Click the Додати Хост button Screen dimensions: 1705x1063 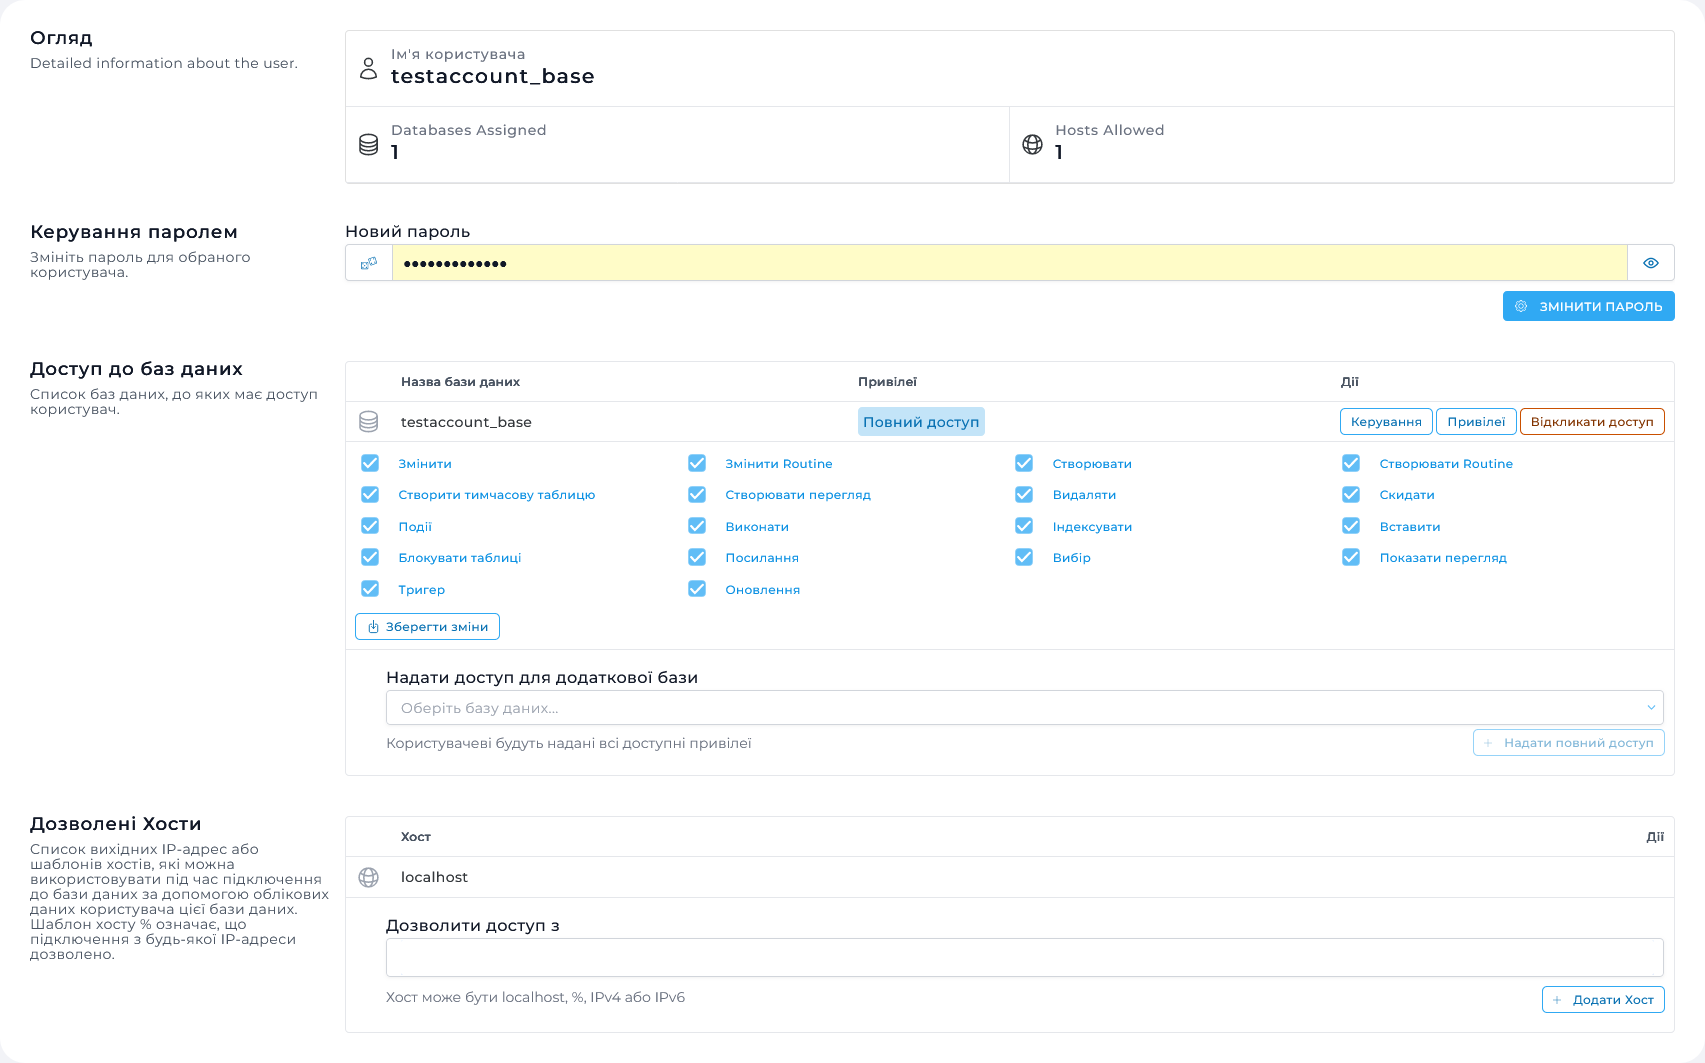coord(1603,1000)
